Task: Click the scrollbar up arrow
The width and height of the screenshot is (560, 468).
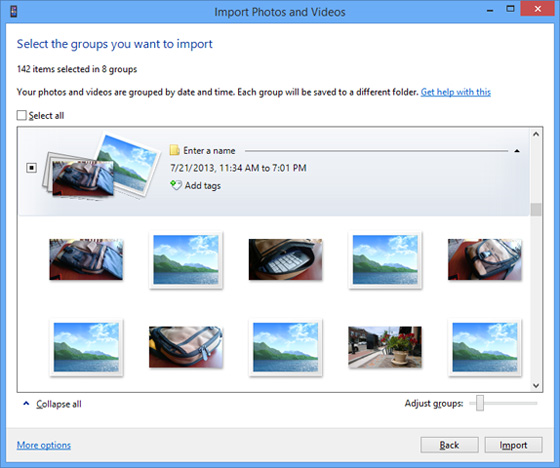Action: point(536,134)
